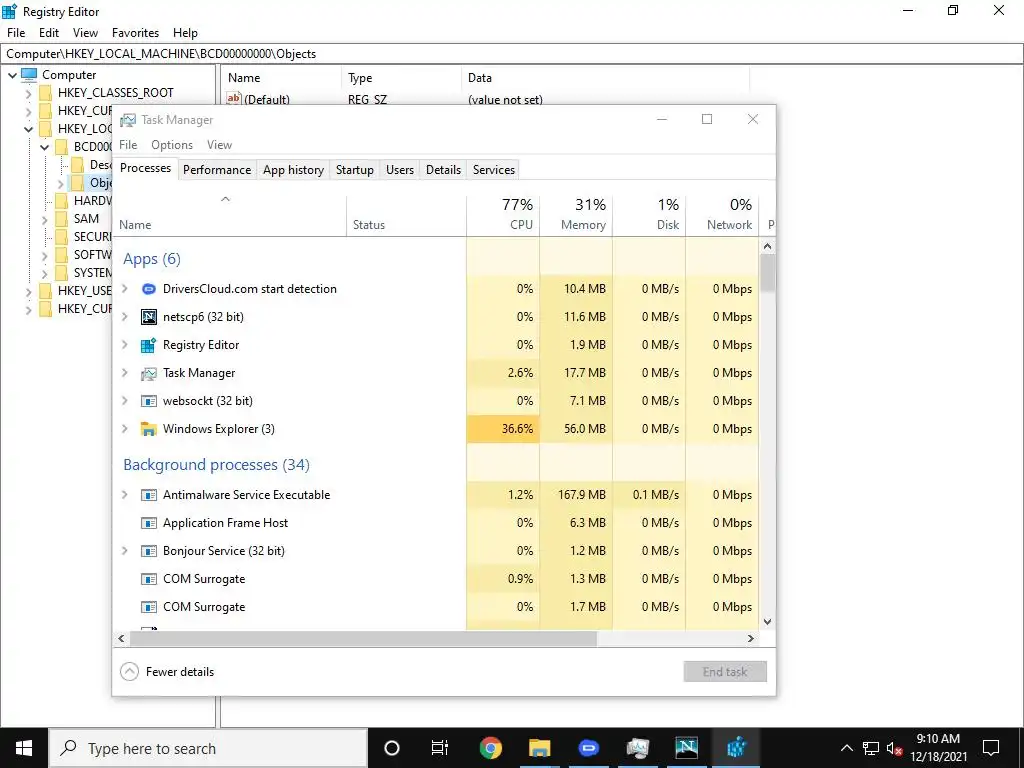Click the End task button

coord(725,671)
